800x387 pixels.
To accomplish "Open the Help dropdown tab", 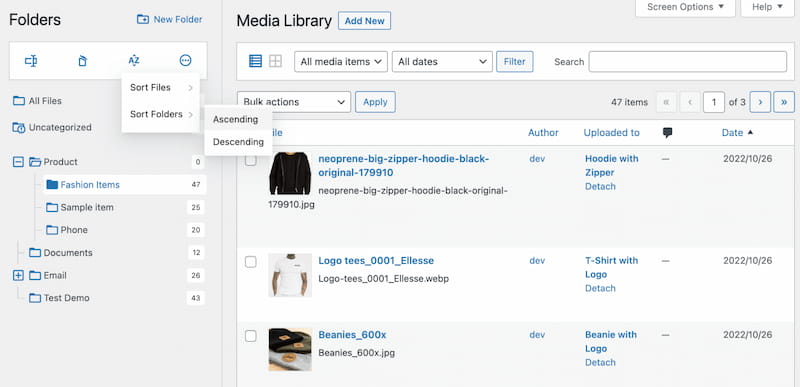I will click(x=767, y=7).
